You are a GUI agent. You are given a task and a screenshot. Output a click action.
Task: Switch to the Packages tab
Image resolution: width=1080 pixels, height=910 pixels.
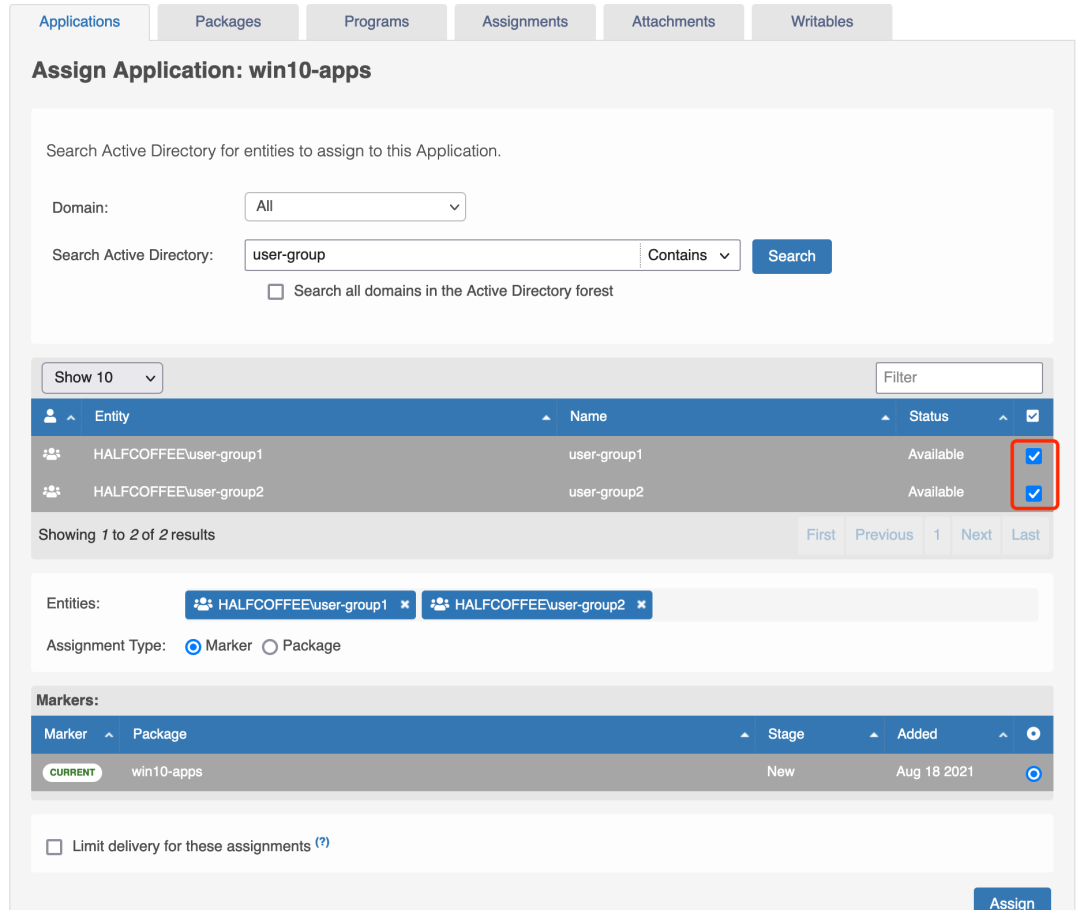(x=228, y=21)
